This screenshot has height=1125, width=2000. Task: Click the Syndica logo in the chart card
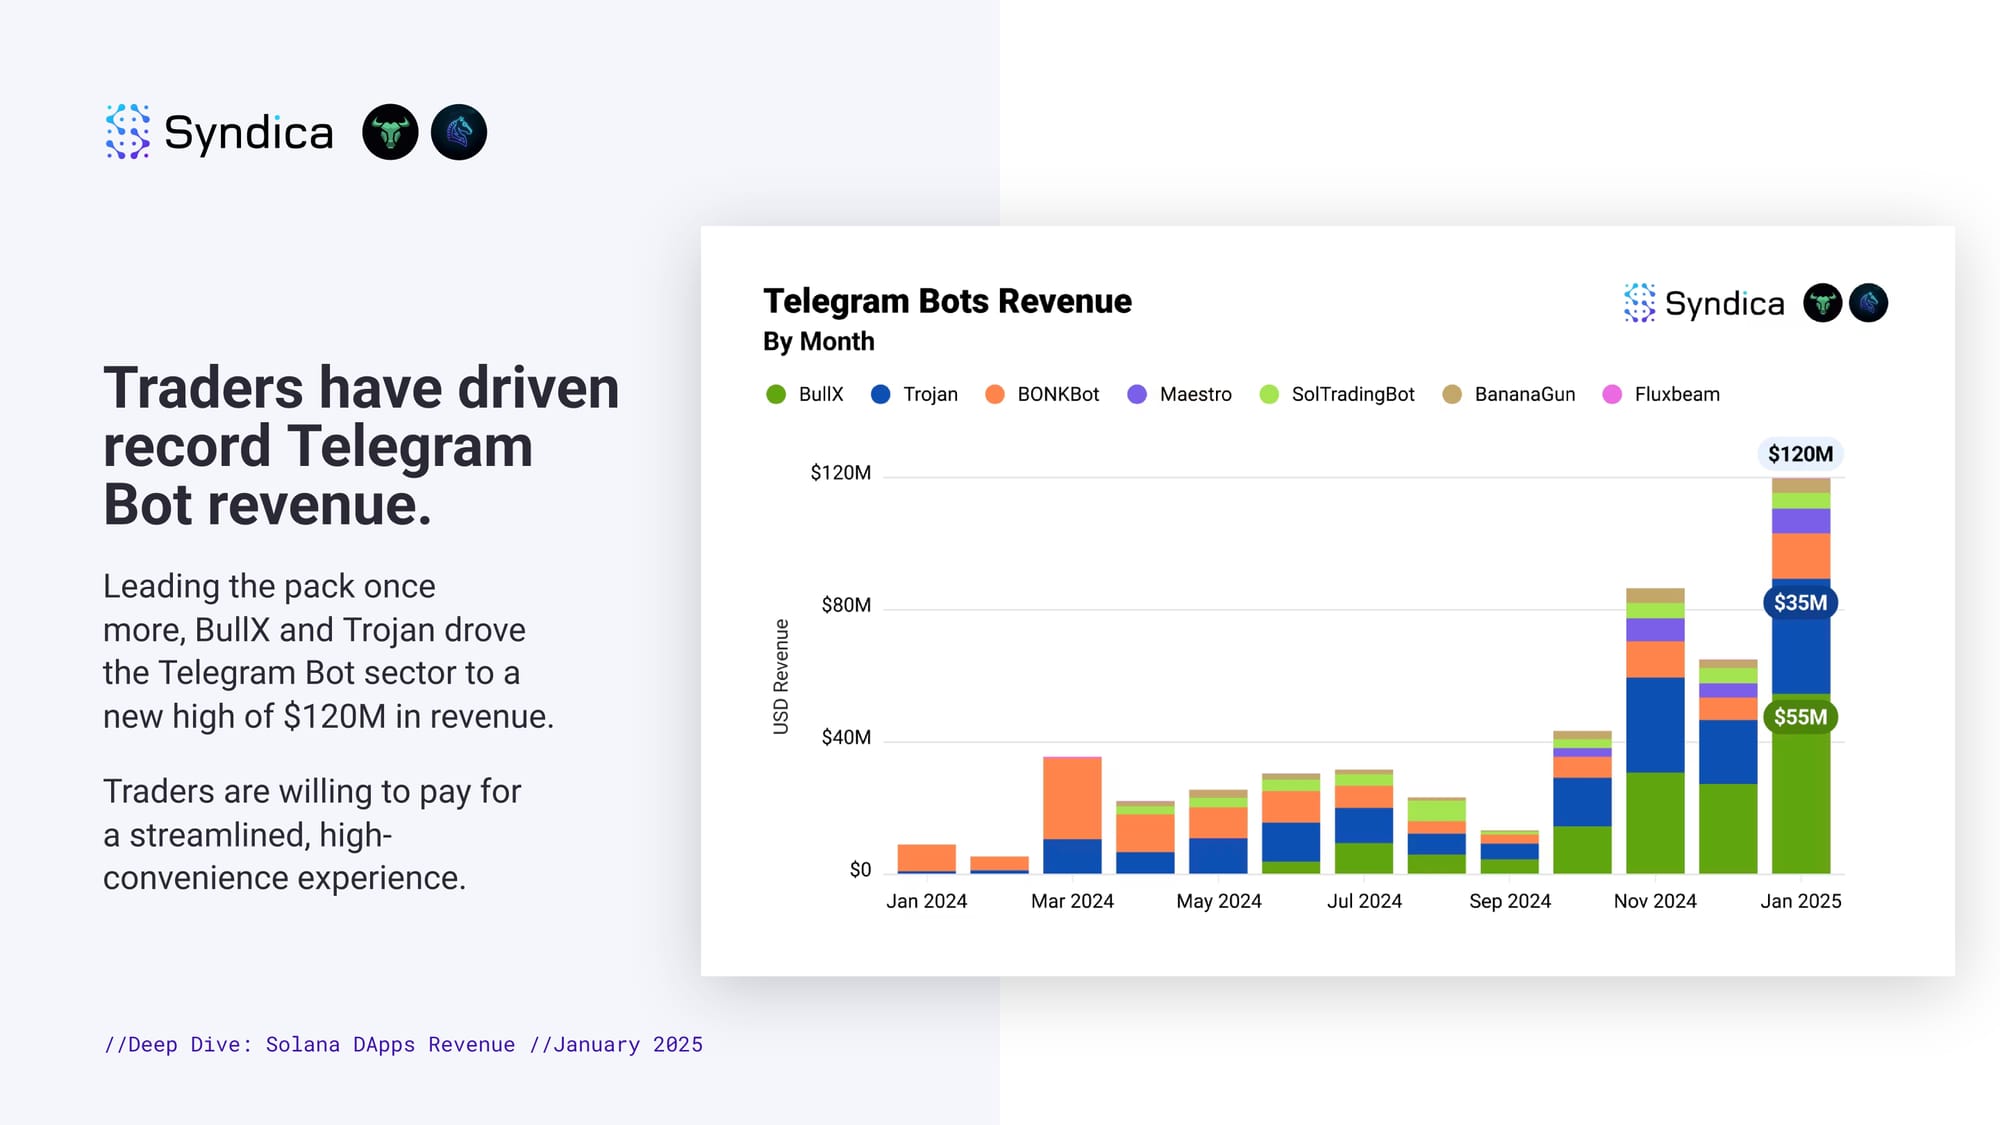[1704, 303]
